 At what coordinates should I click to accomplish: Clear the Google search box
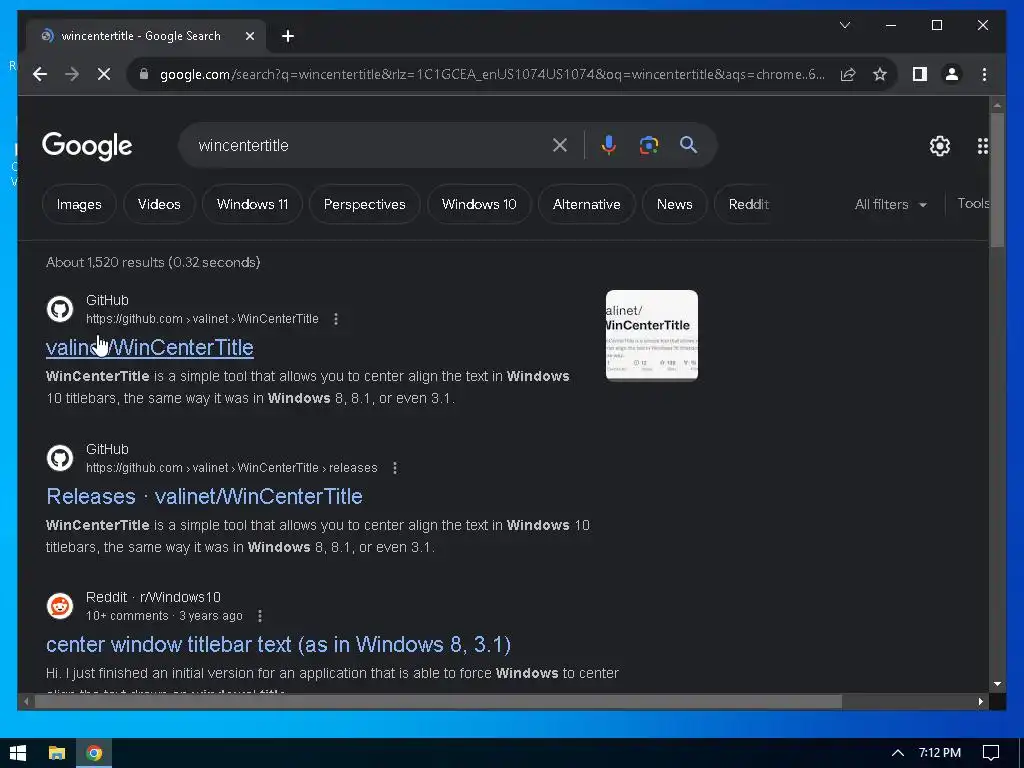(560, 145)
